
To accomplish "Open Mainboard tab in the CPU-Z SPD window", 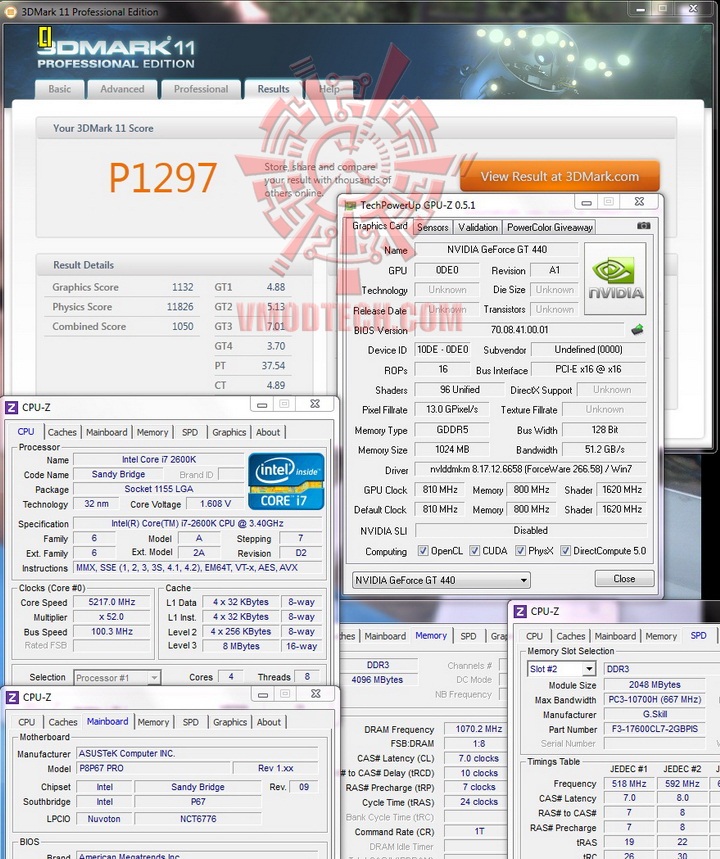I will pos(615,636).
